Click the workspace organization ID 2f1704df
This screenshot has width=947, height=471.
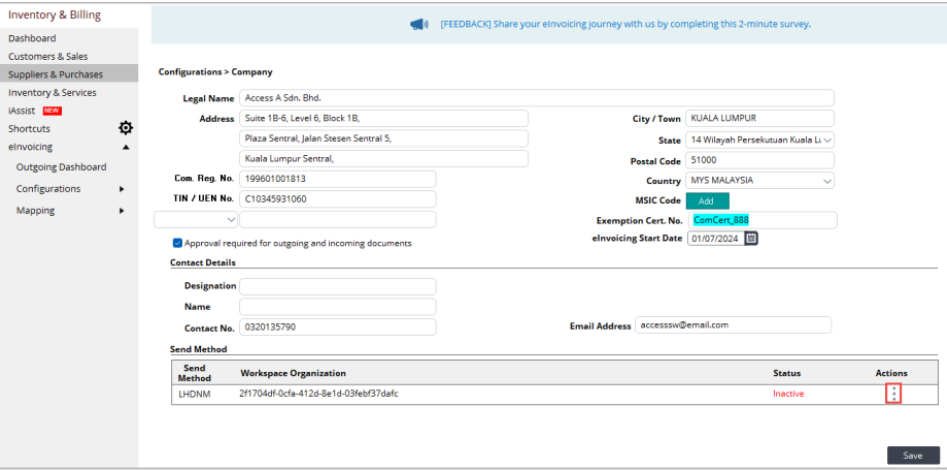point(319,394)
